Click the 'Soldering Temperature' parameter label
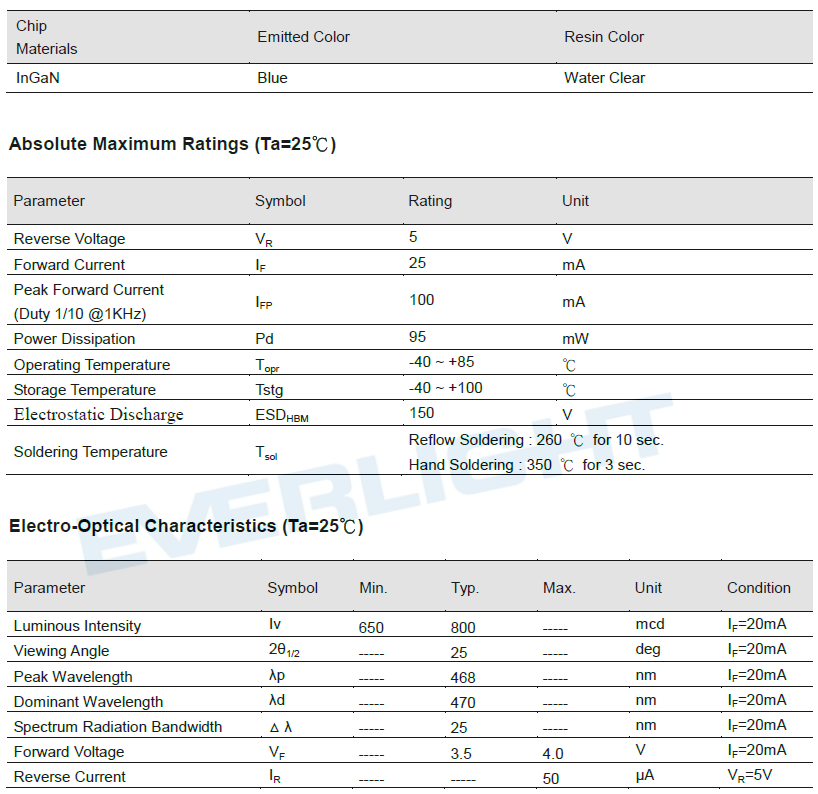 (x=90, y=452)
